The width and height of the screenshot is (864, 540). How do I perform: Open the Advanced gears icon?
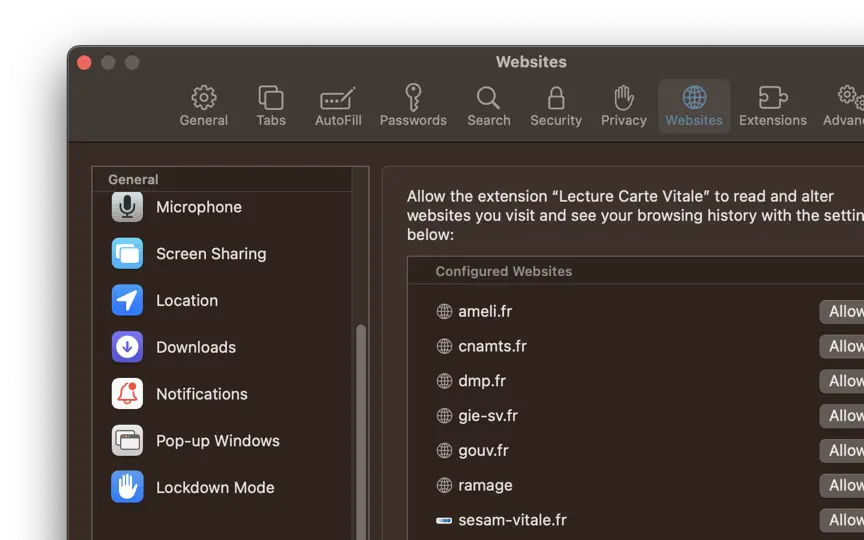[850, 96]
